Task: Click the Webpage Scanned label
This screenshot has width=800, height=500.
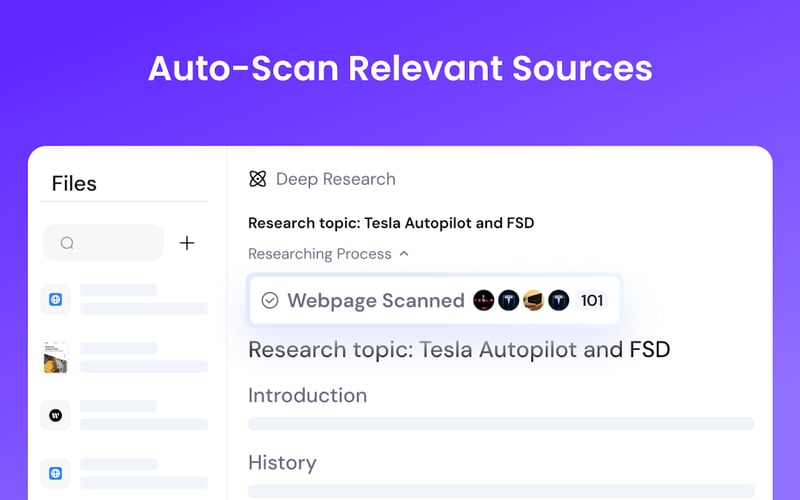Action: [376, 301]
